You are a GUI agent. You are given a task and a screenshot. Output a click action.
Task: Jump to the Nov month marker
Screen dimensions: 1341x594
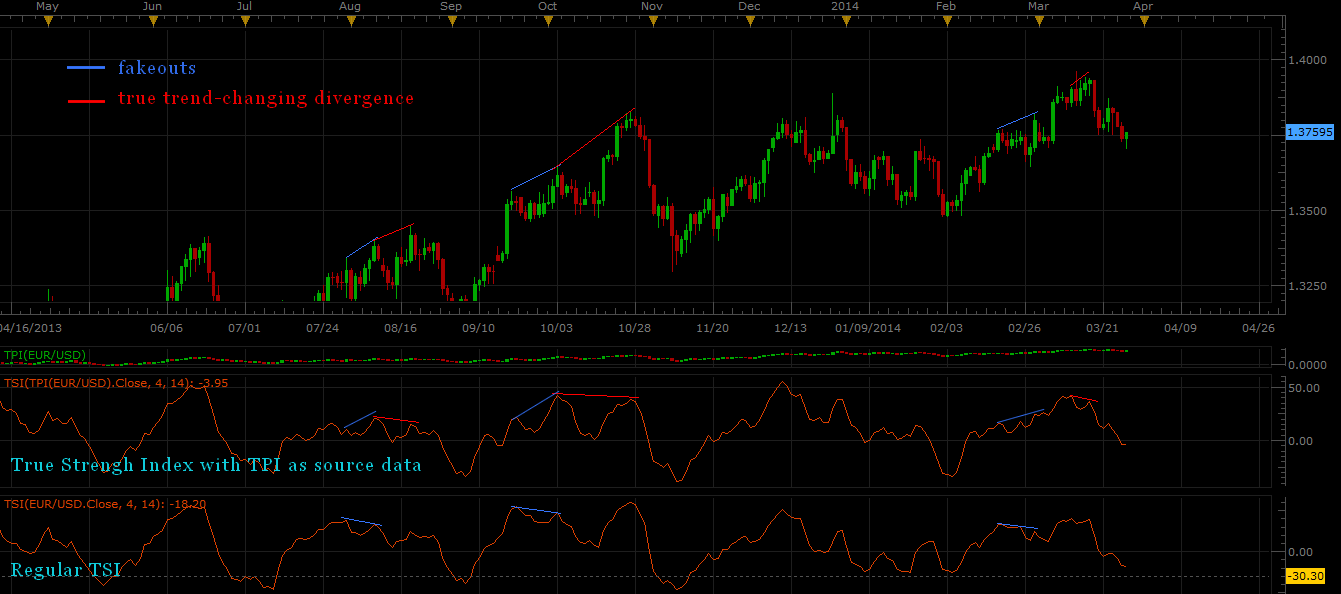click(652, 20)
